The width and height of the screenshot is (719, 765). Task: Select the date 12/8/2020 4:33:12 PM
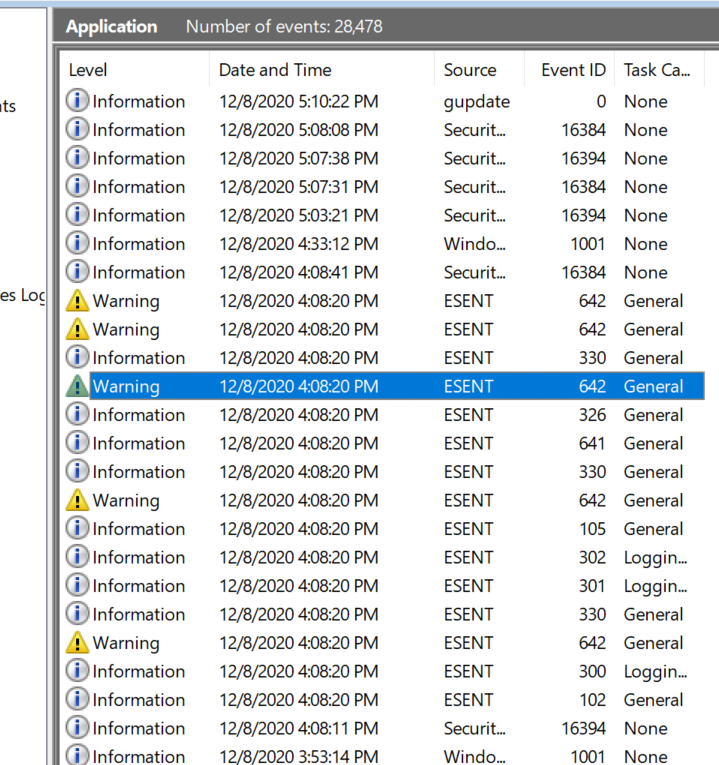pos(299,244)
